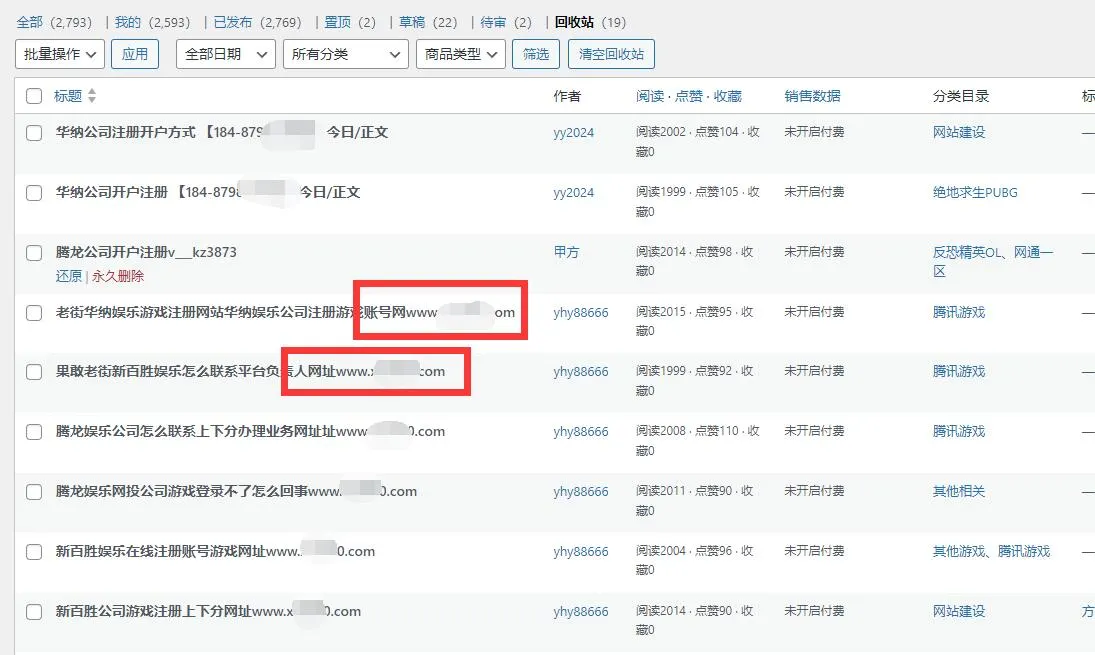Open the 商品类型 dropdown

461,54
